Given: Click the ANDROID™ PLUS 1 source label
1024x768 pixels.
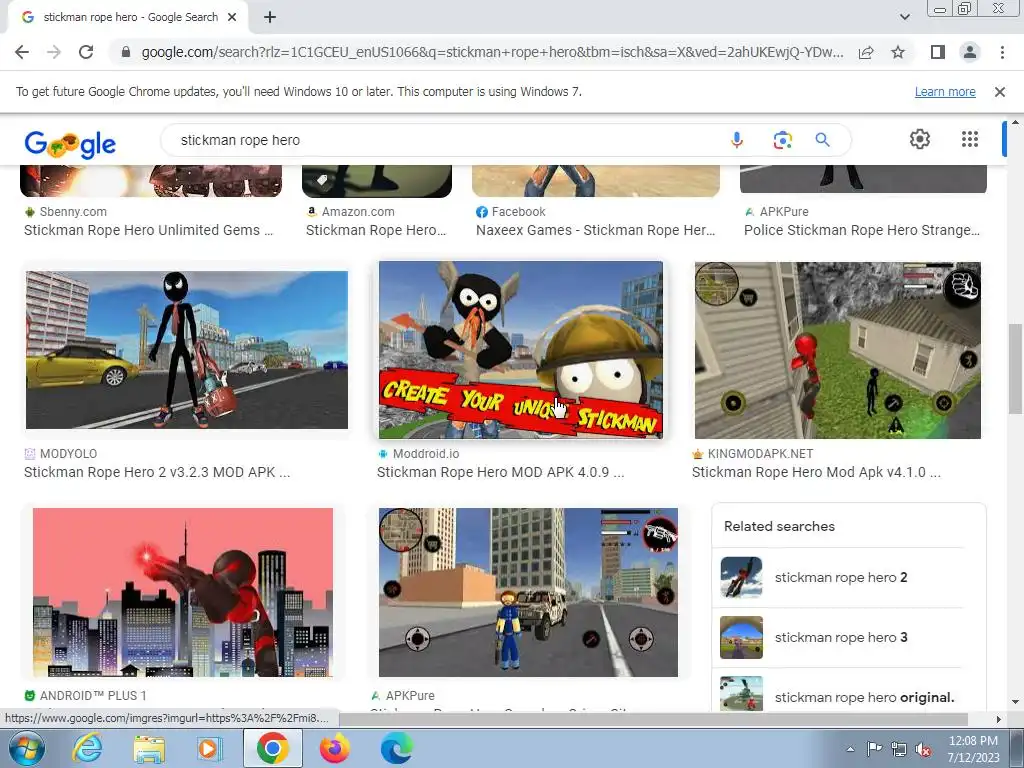Looking at the screenshot, I should (93, 696).
